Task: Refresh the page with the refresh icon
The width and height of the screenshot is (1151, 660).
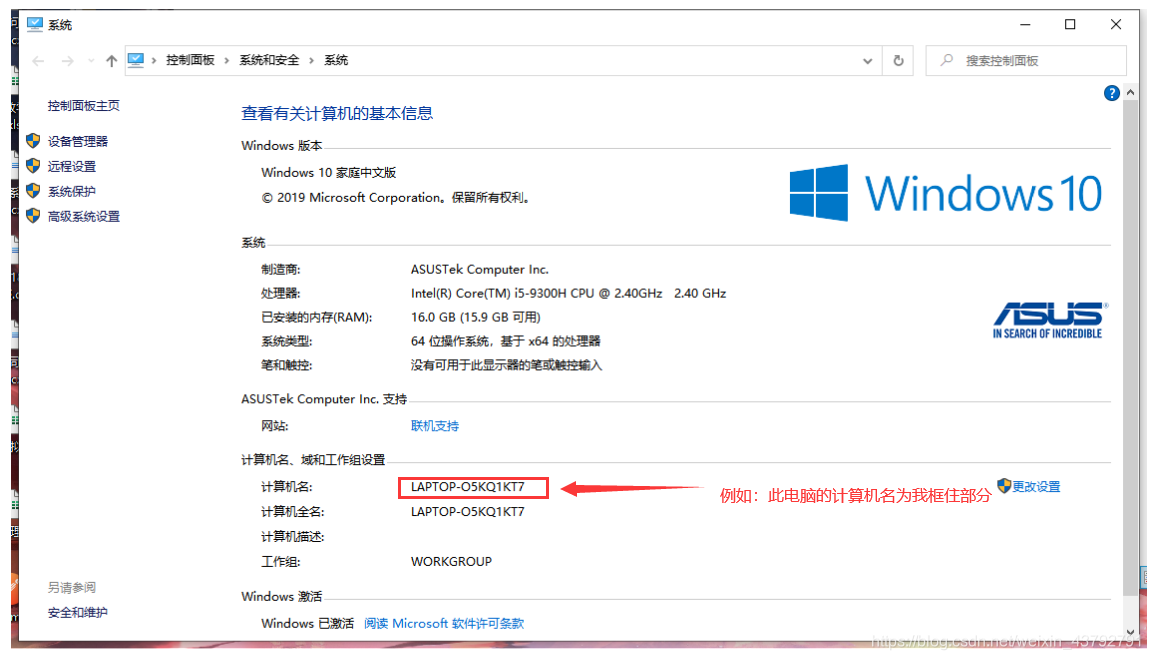Action: tap(898, 61)
